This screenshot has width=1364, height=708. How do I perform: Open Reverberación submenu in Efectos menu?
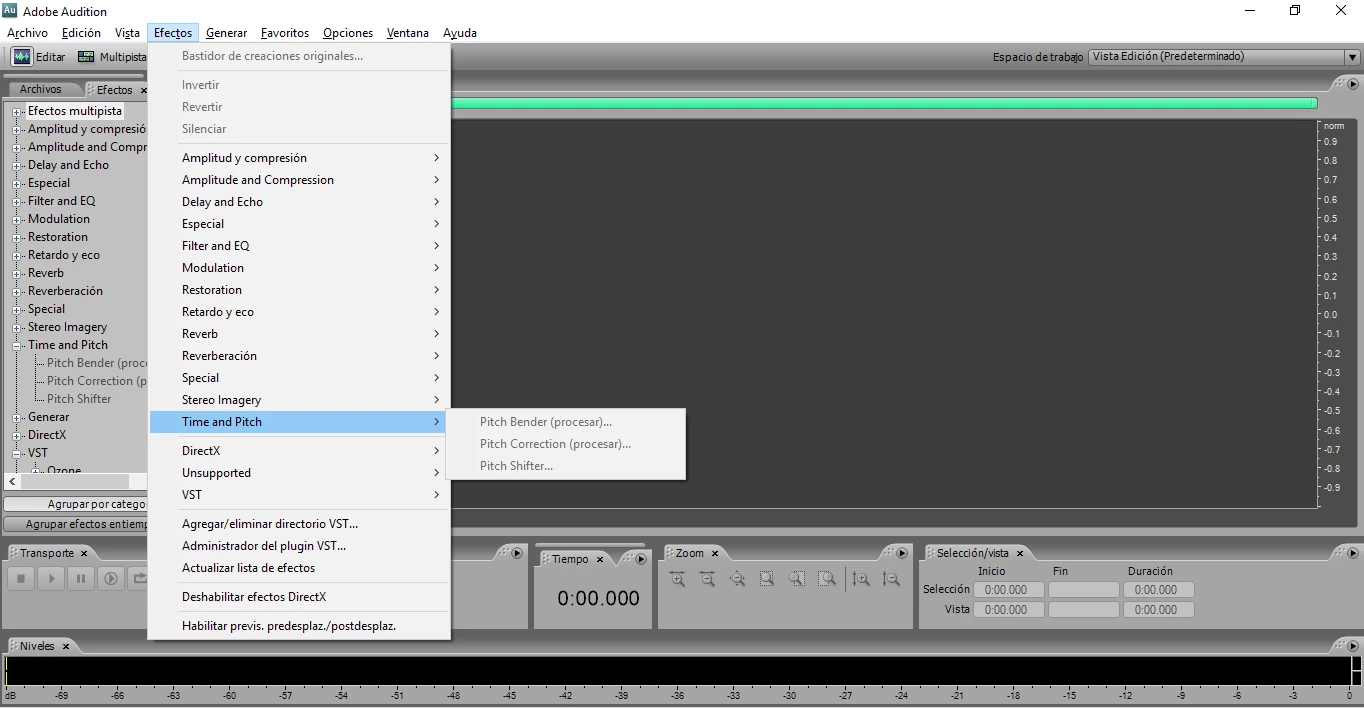[299, 356]
